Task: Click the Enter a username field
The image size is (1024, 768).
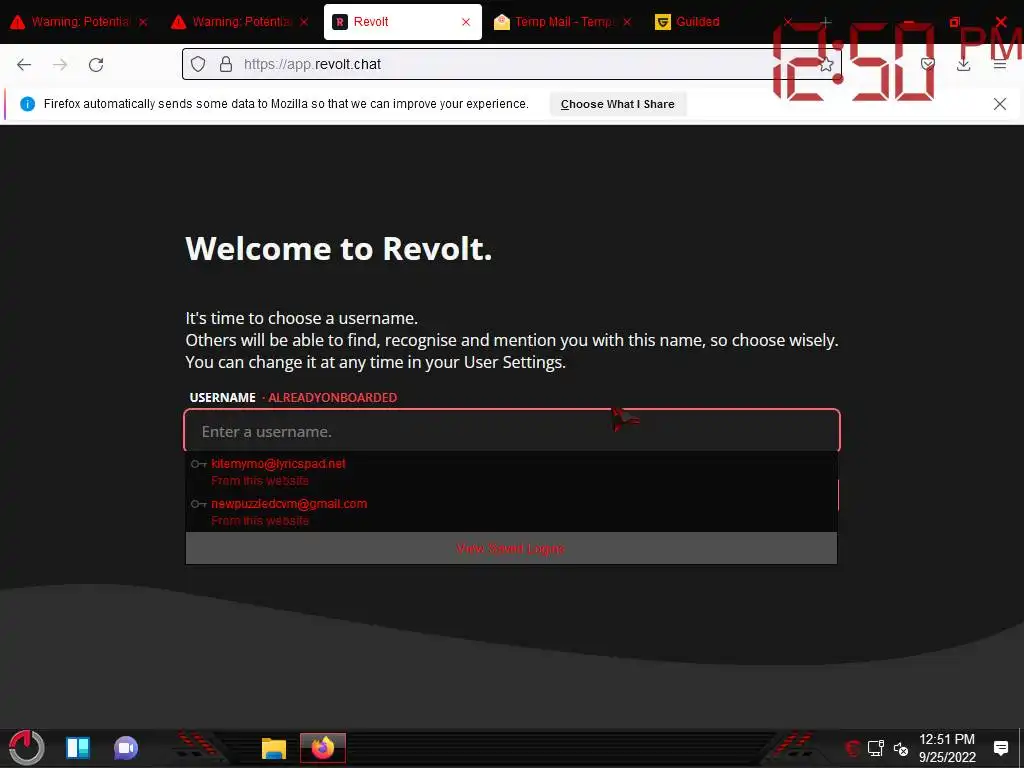Action: tap(512, 431)
